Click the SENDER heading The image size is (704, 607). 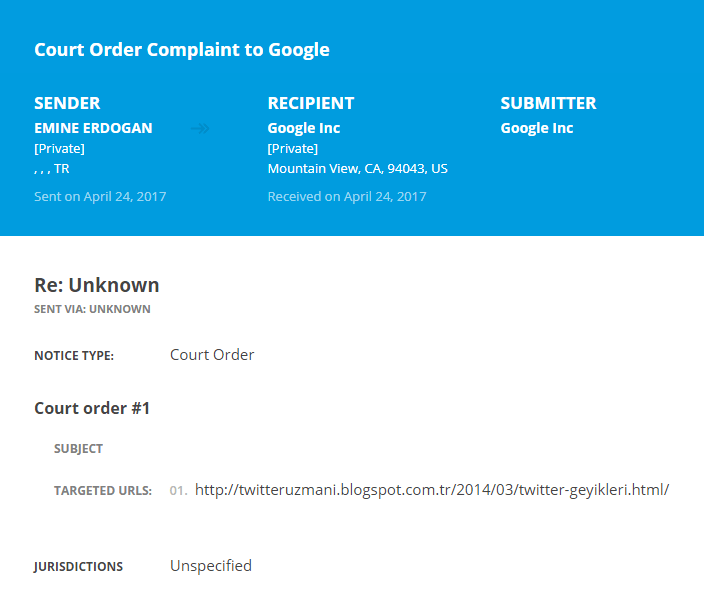[x=67, y=103]
